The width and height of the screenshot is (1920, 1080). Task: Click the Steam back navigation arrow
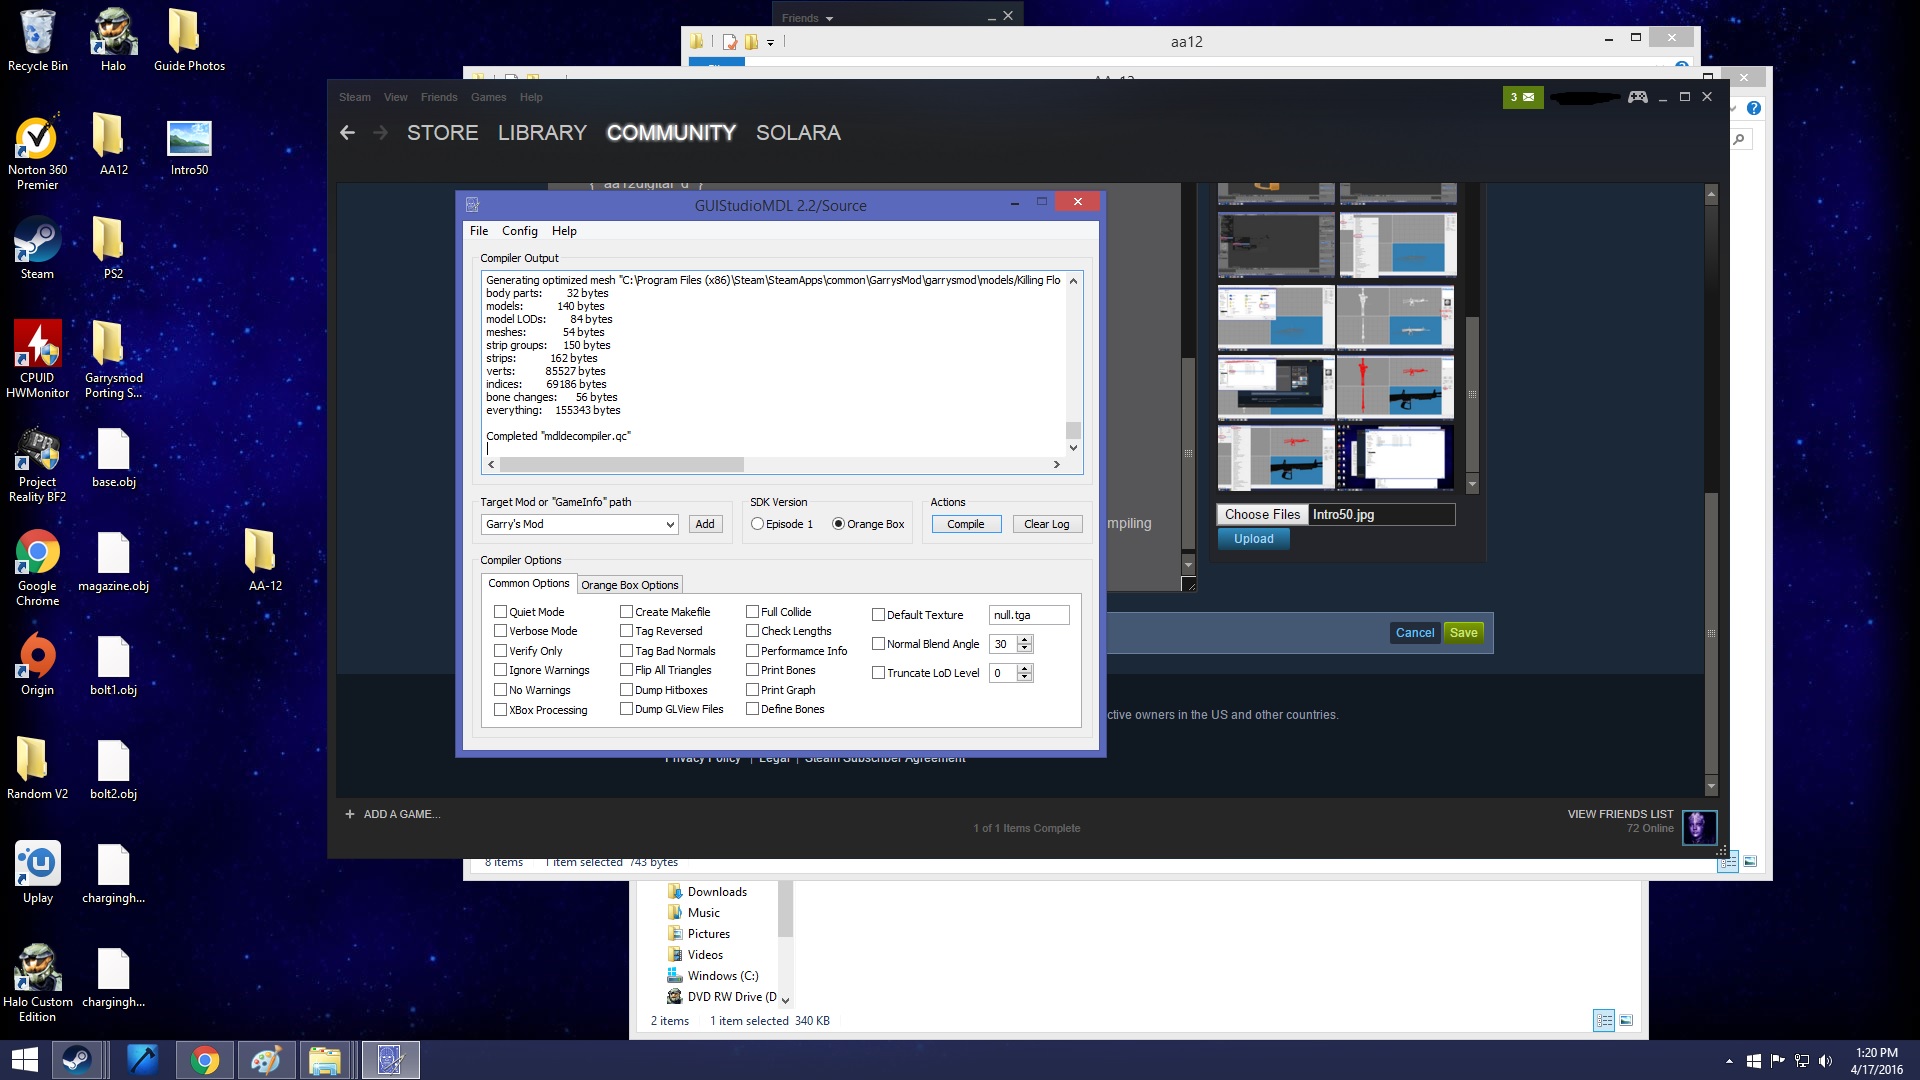(347, 133)
